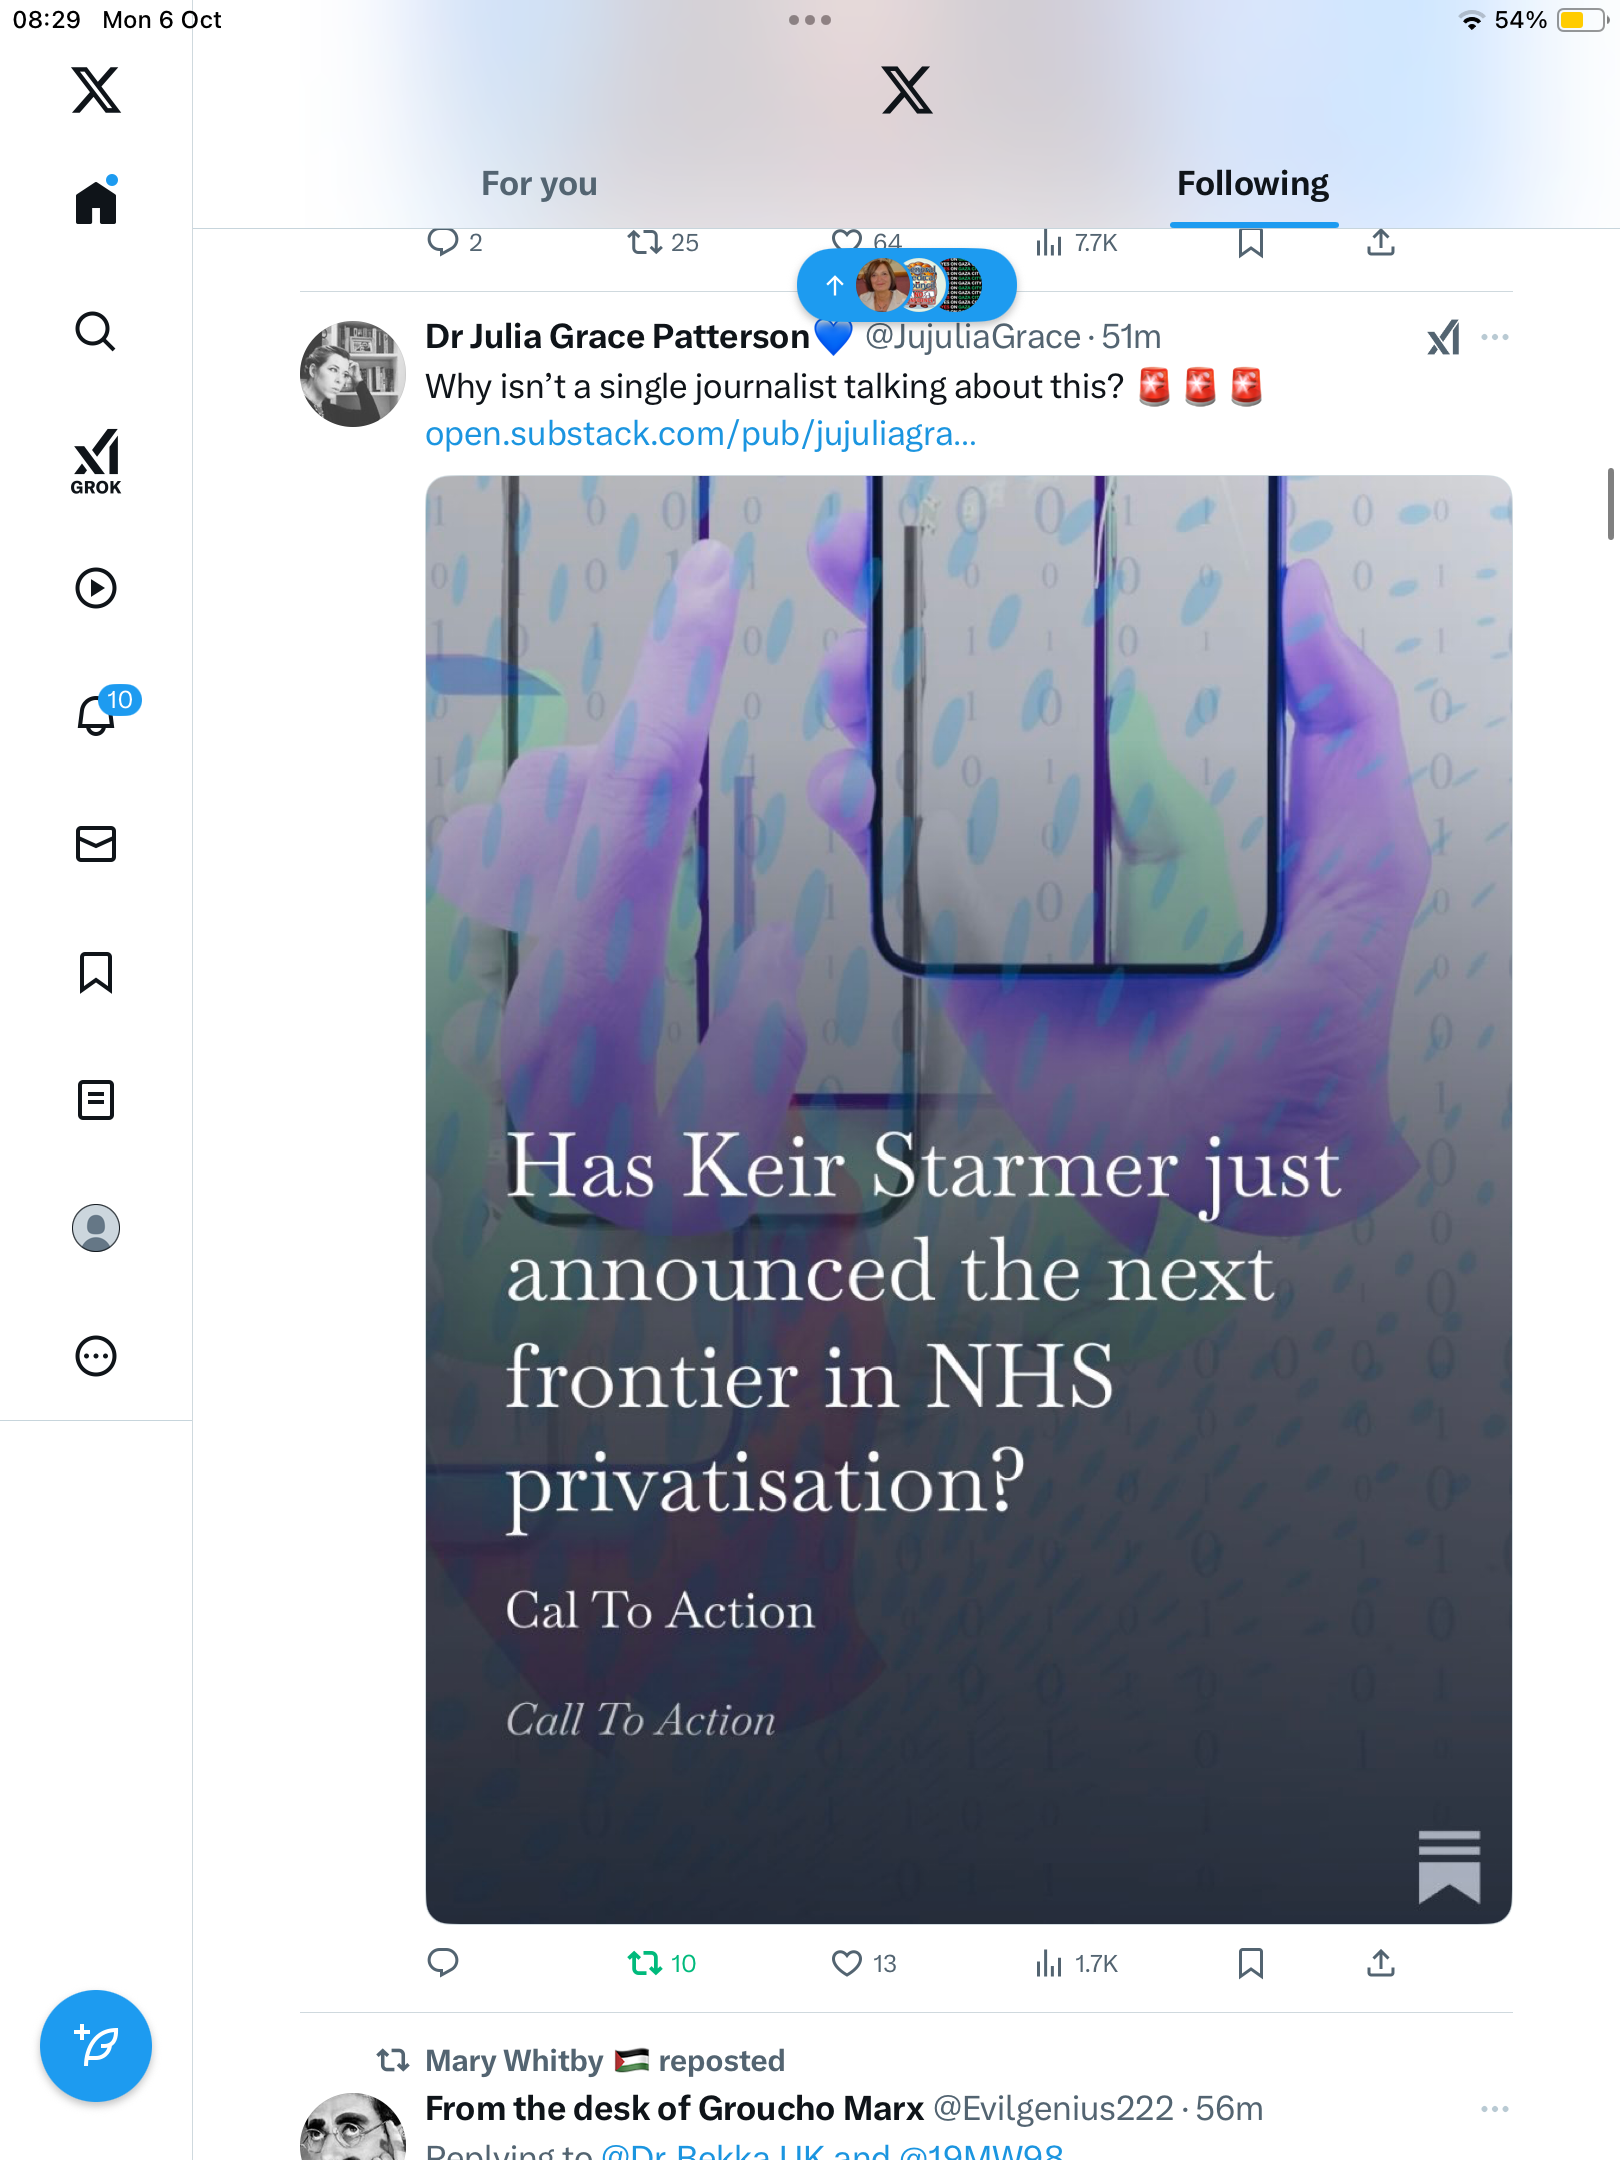The width and height of the screenshot is (1620, 2160).
Task: Open Lists from the sidebar
Action: (x=96, y=1100)
